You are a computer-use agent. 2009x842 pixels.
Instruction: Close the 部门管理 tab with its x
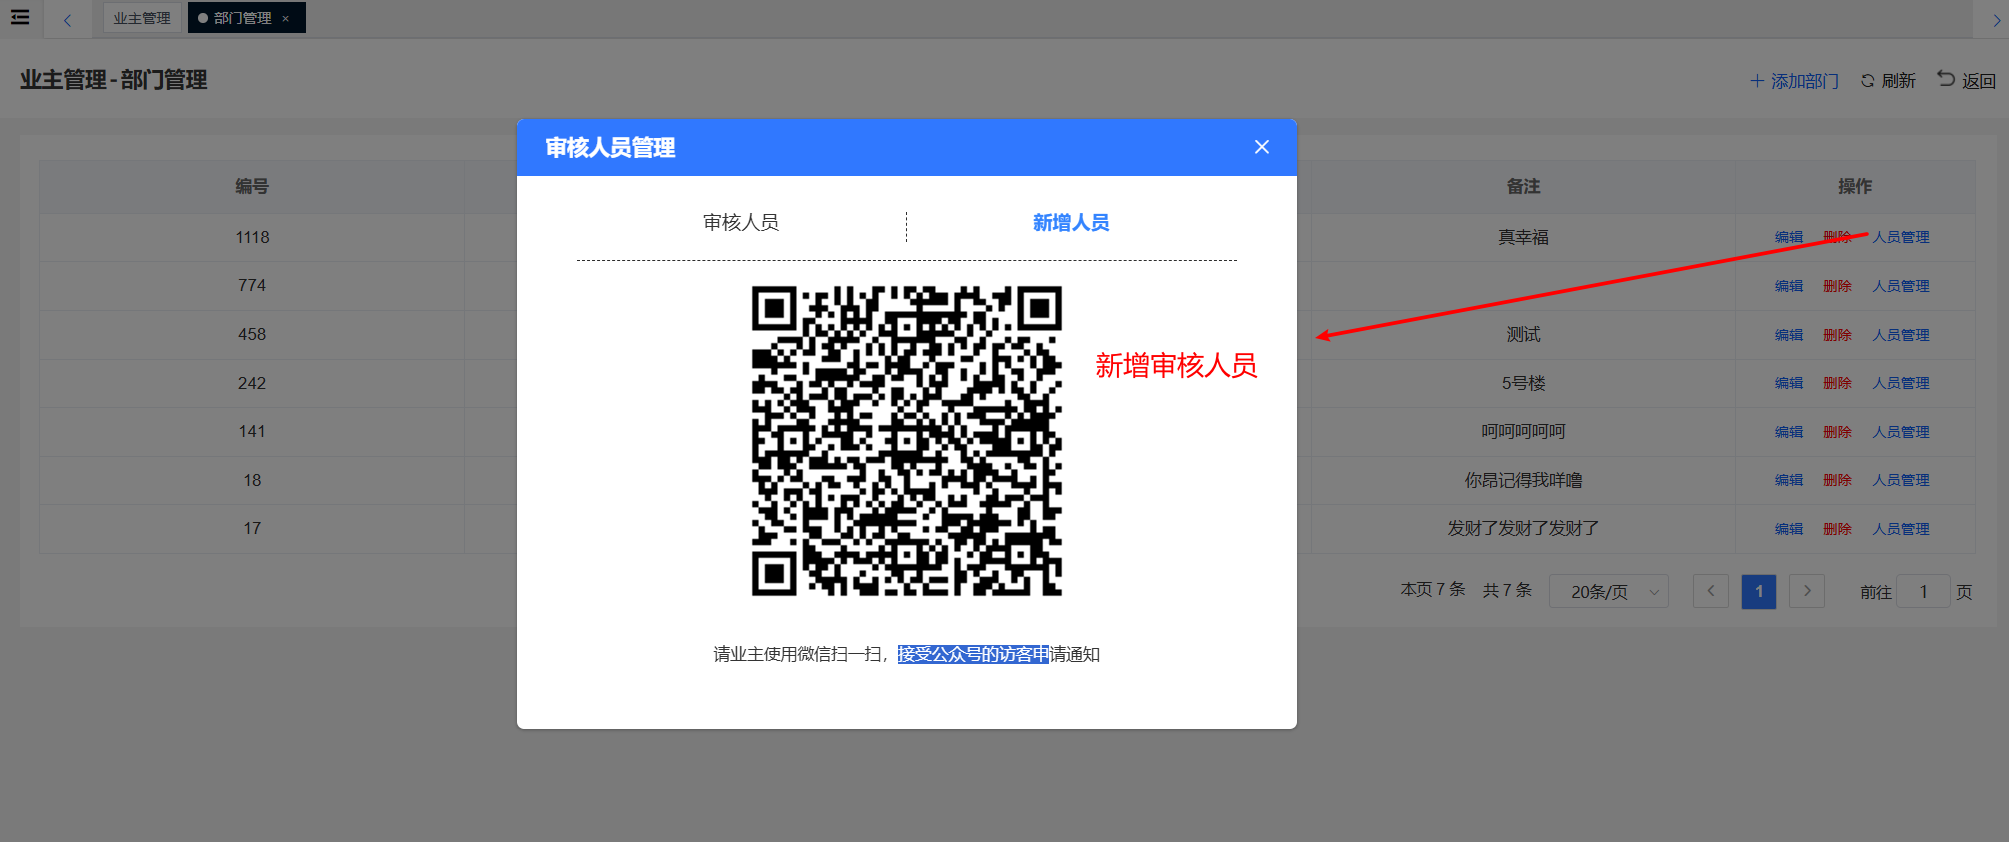pos(285,18)
